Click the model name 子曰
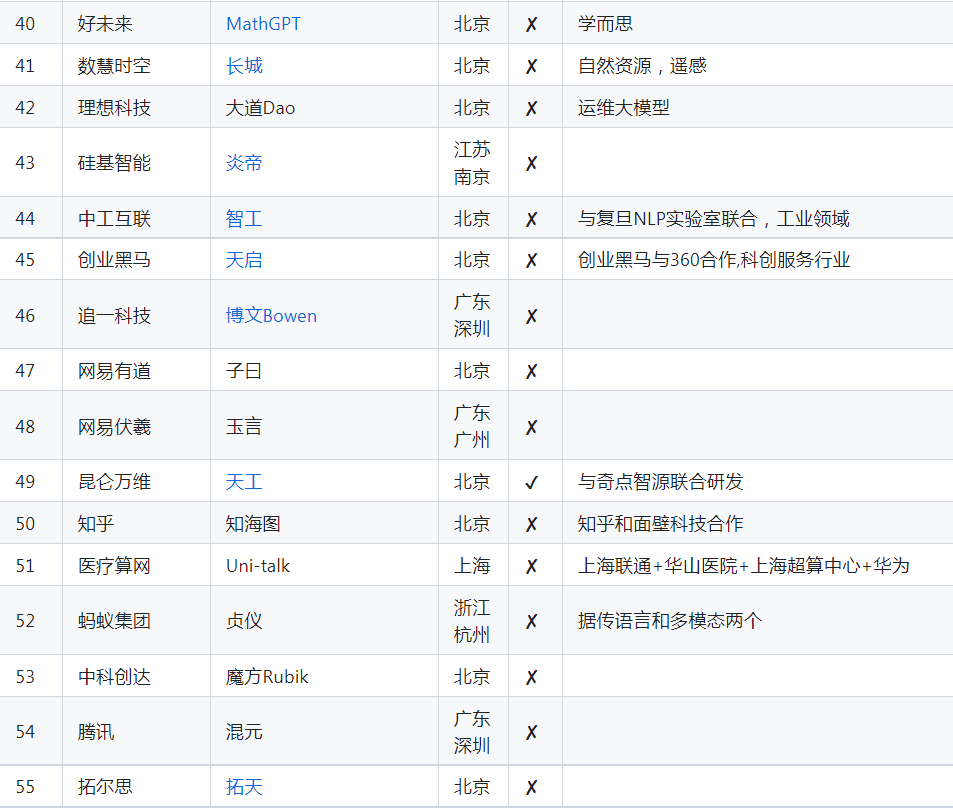Screen dimensions: 953x808 click(244, 371)
